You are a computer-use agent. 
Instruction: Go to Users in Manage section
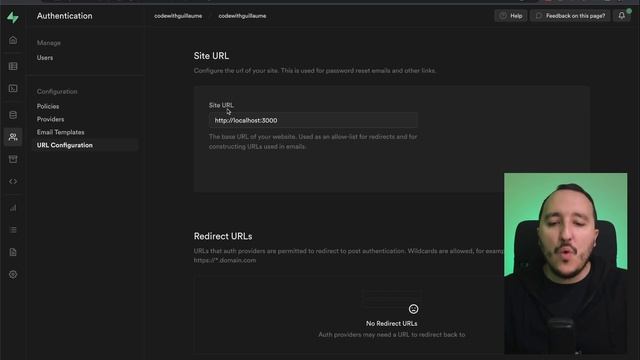45,58
